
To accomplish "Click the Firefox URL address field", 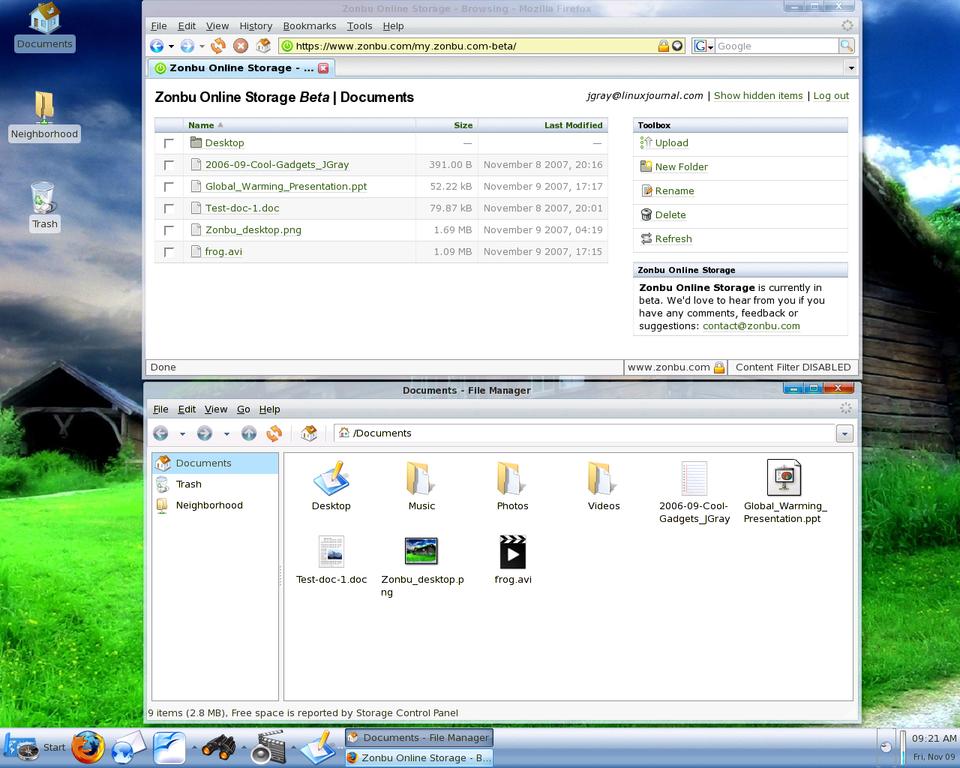I will 470,46.
